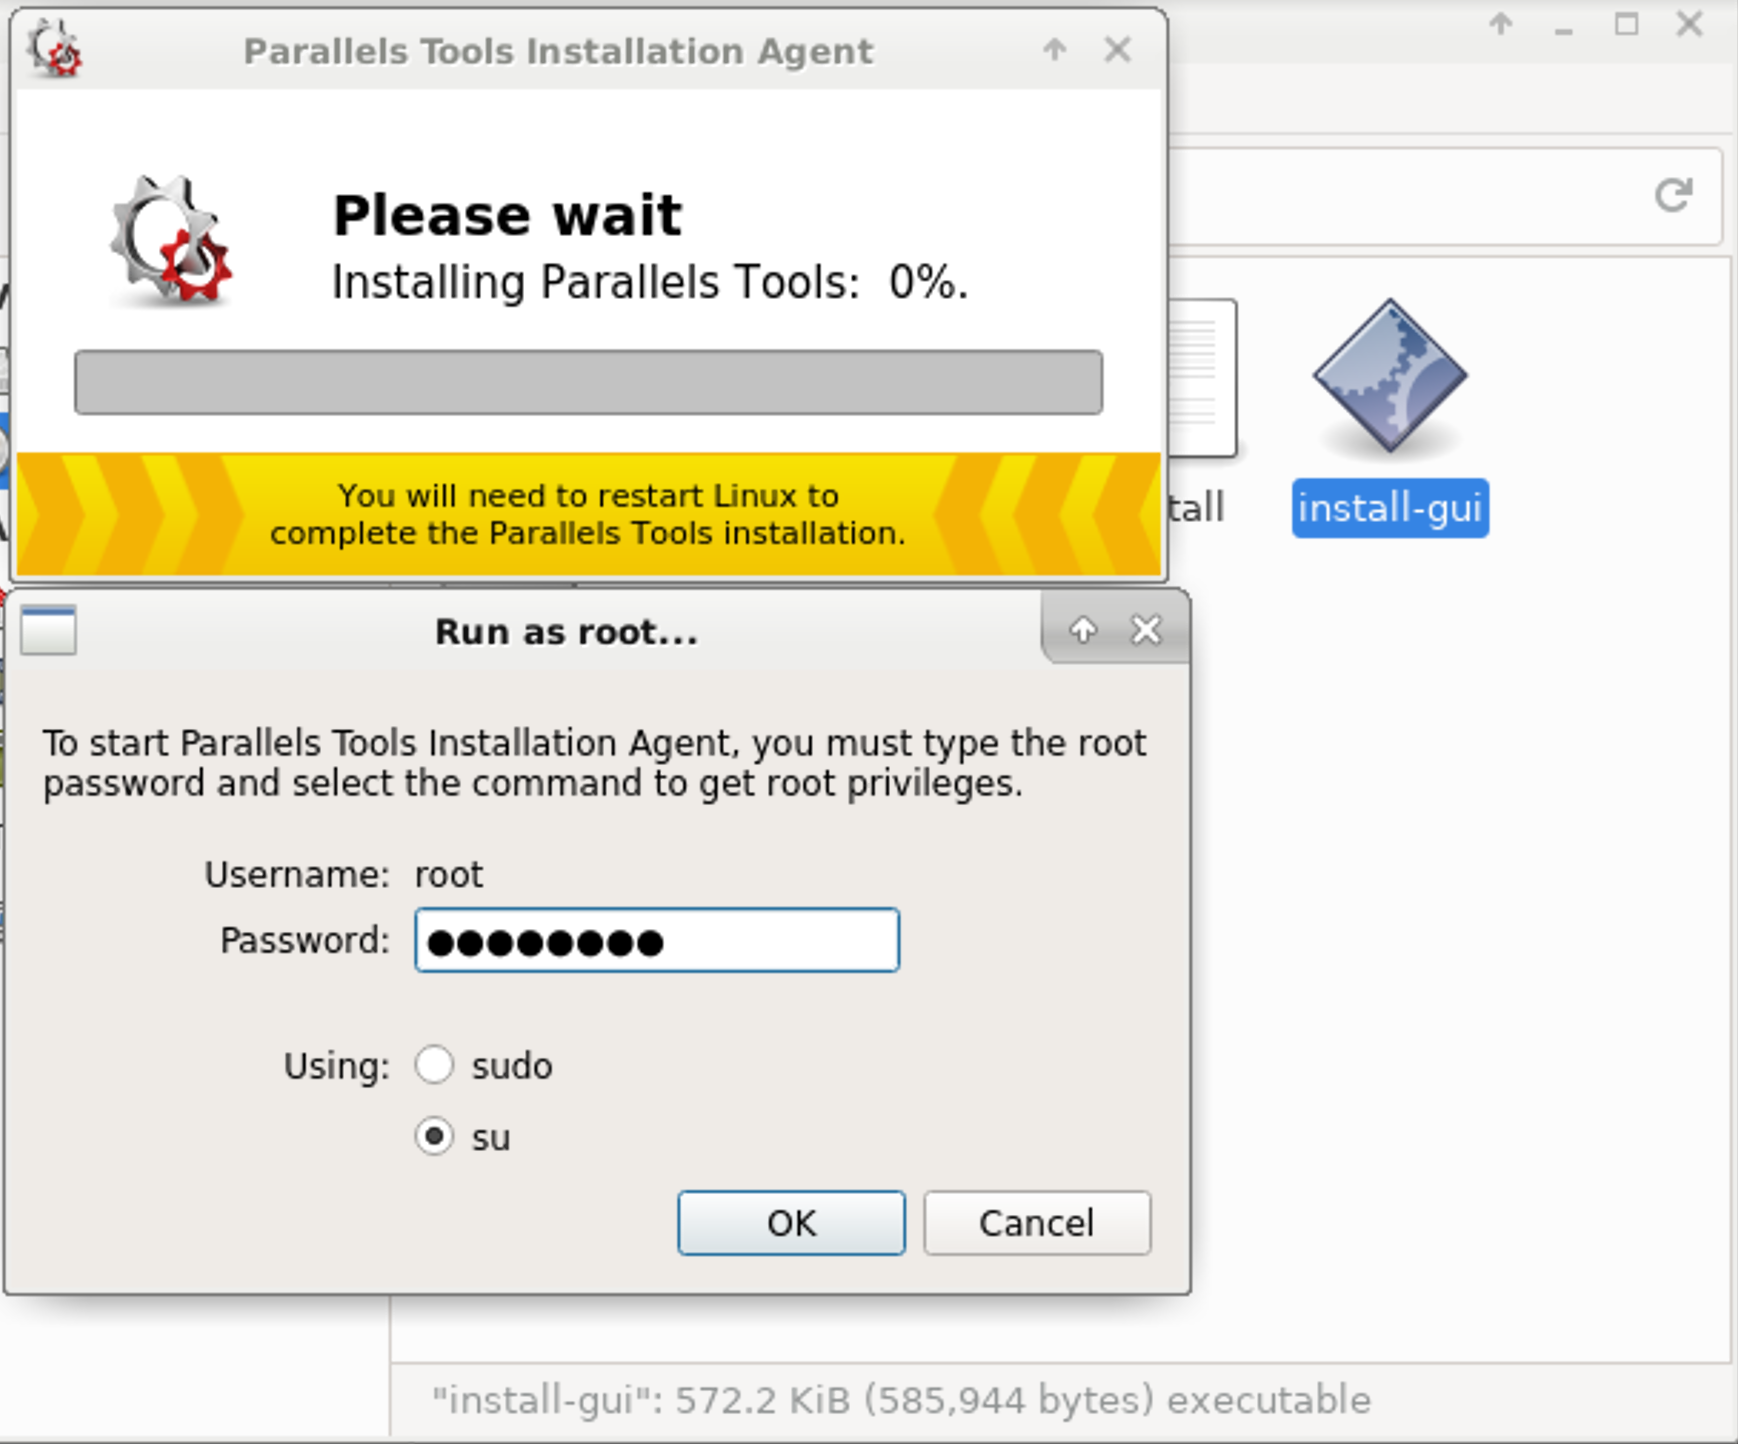This screenshot has height=1444, width=1738.
Task: Open Run as root window menu icon
Action: [x=49, y=630]
